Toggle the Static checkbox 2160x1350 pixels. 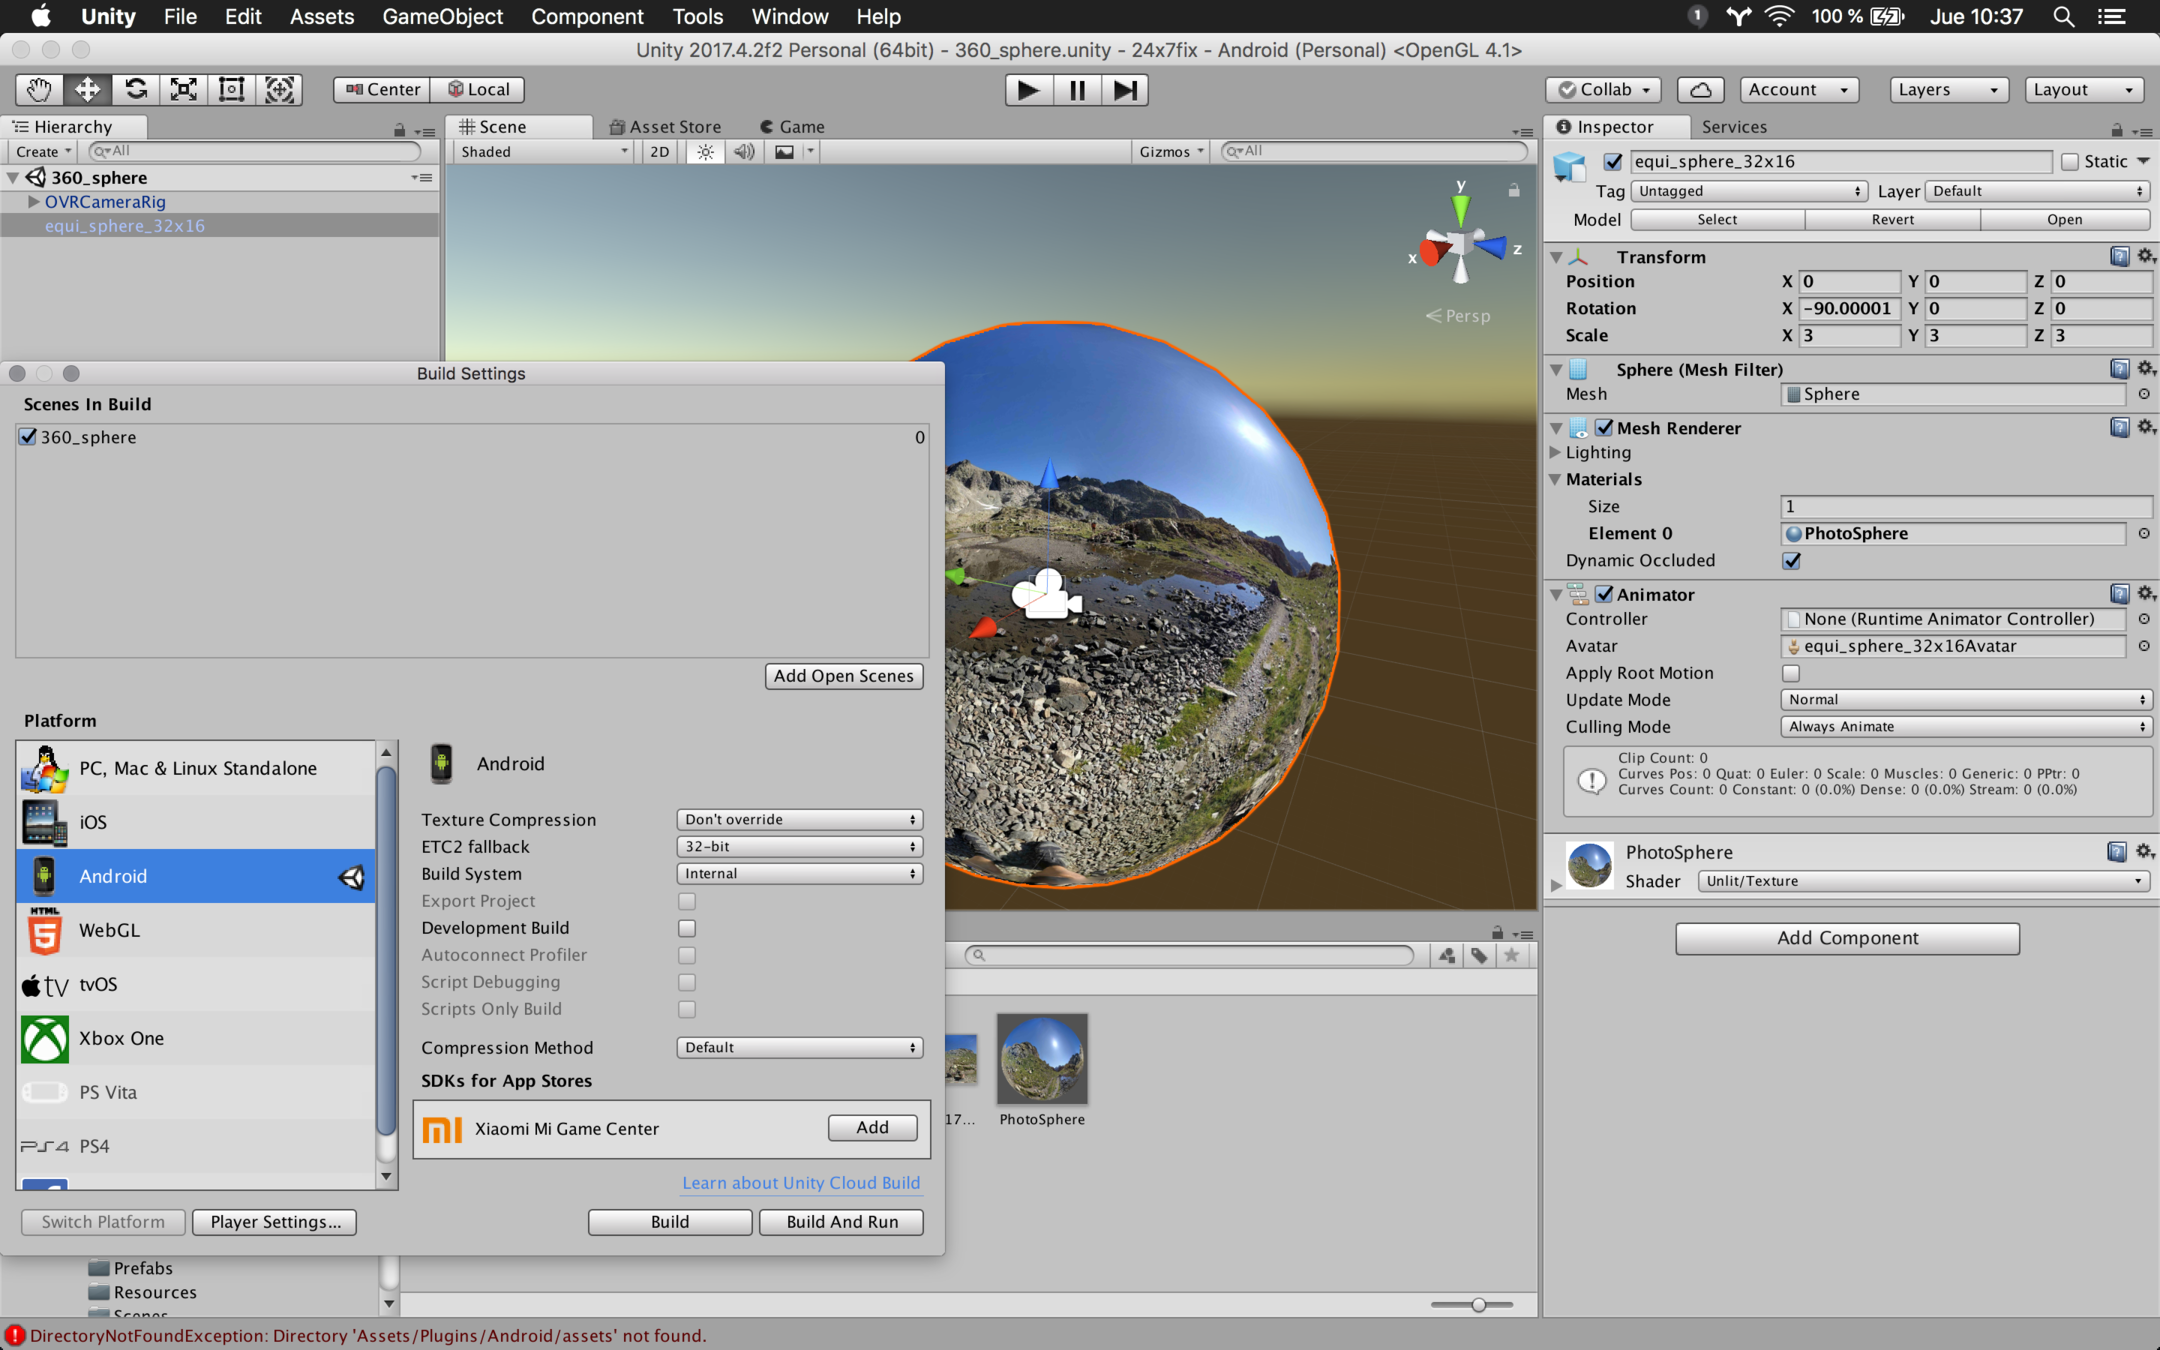tap(2070, 161)
